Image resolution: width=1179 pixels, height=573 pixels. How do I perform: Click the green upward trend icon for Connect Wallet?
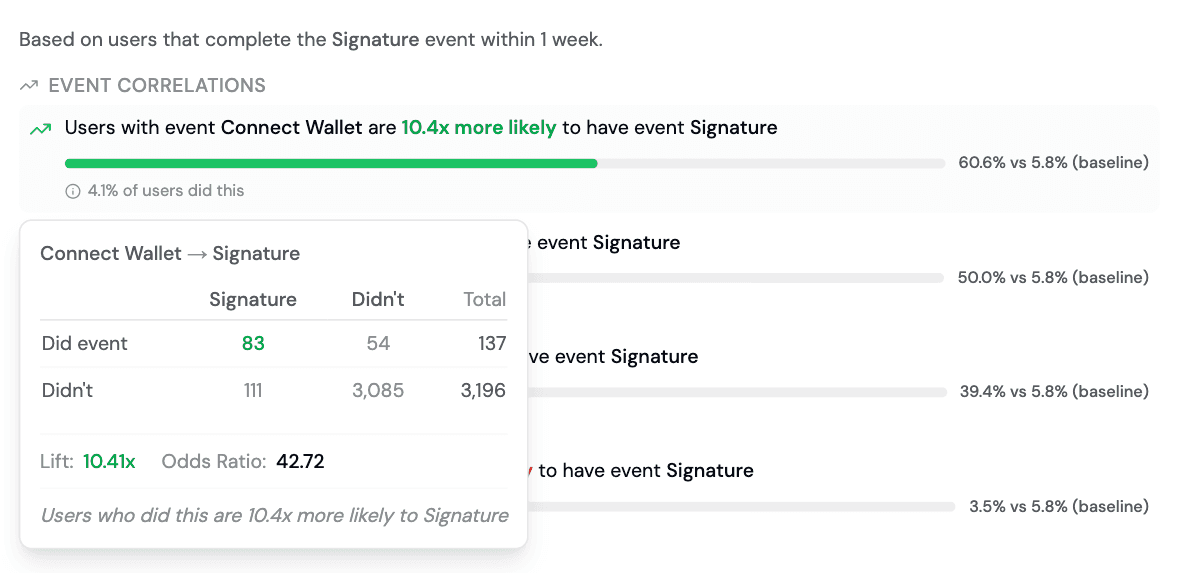(x=40, y=129)
